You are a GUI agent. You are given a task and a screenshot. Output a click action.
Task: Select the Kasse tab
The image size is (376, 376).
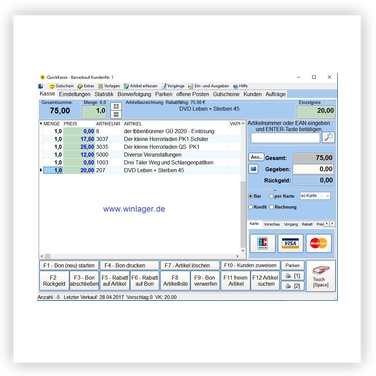tap(47, 94)
